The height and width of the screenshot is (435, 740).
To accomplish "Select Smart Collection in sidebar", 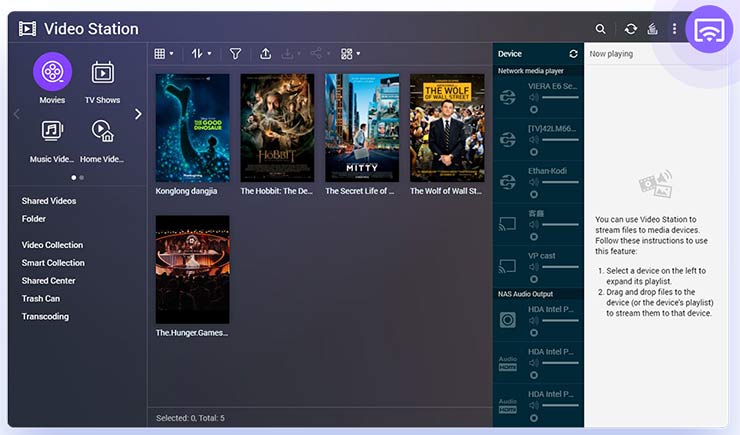I will pos(53,263).
